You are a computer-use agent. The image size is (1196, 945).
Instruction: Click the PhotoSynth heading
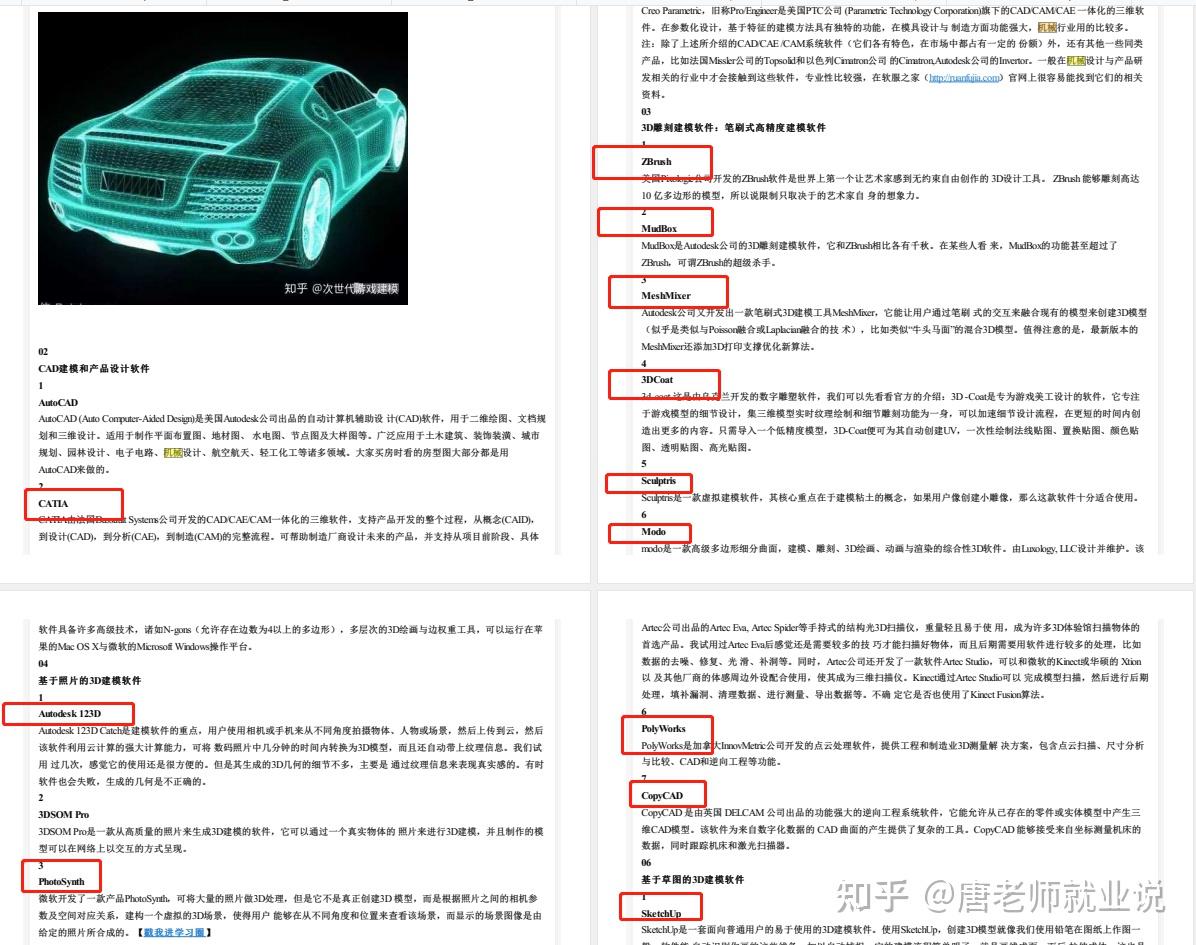[62, 882]
